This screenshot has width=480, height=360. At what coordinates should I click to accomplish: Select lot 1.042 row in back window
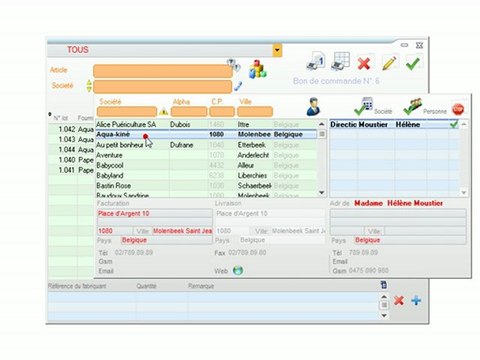pyautogui.click(x=71, y=129)
